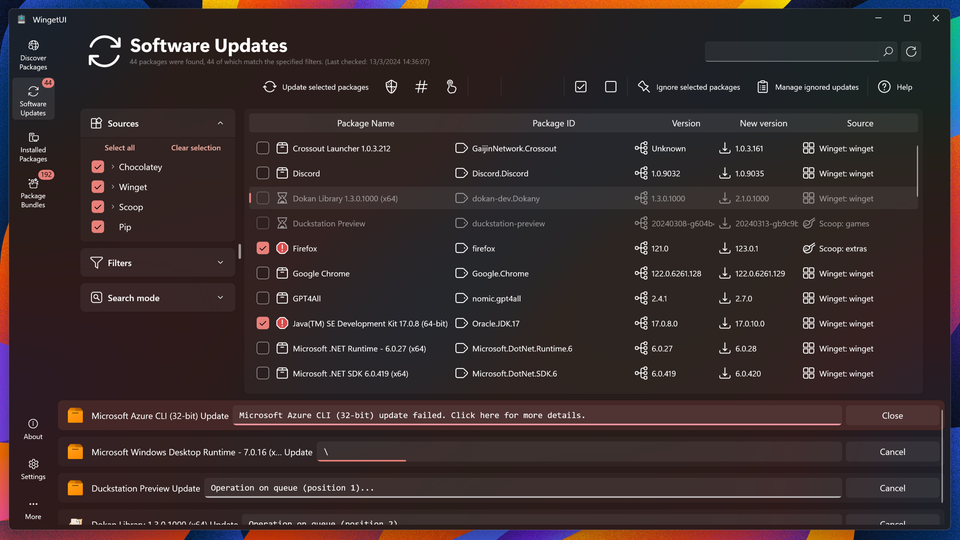
Task: Switch to Installed Packages page
Action: tap(33, 146)
